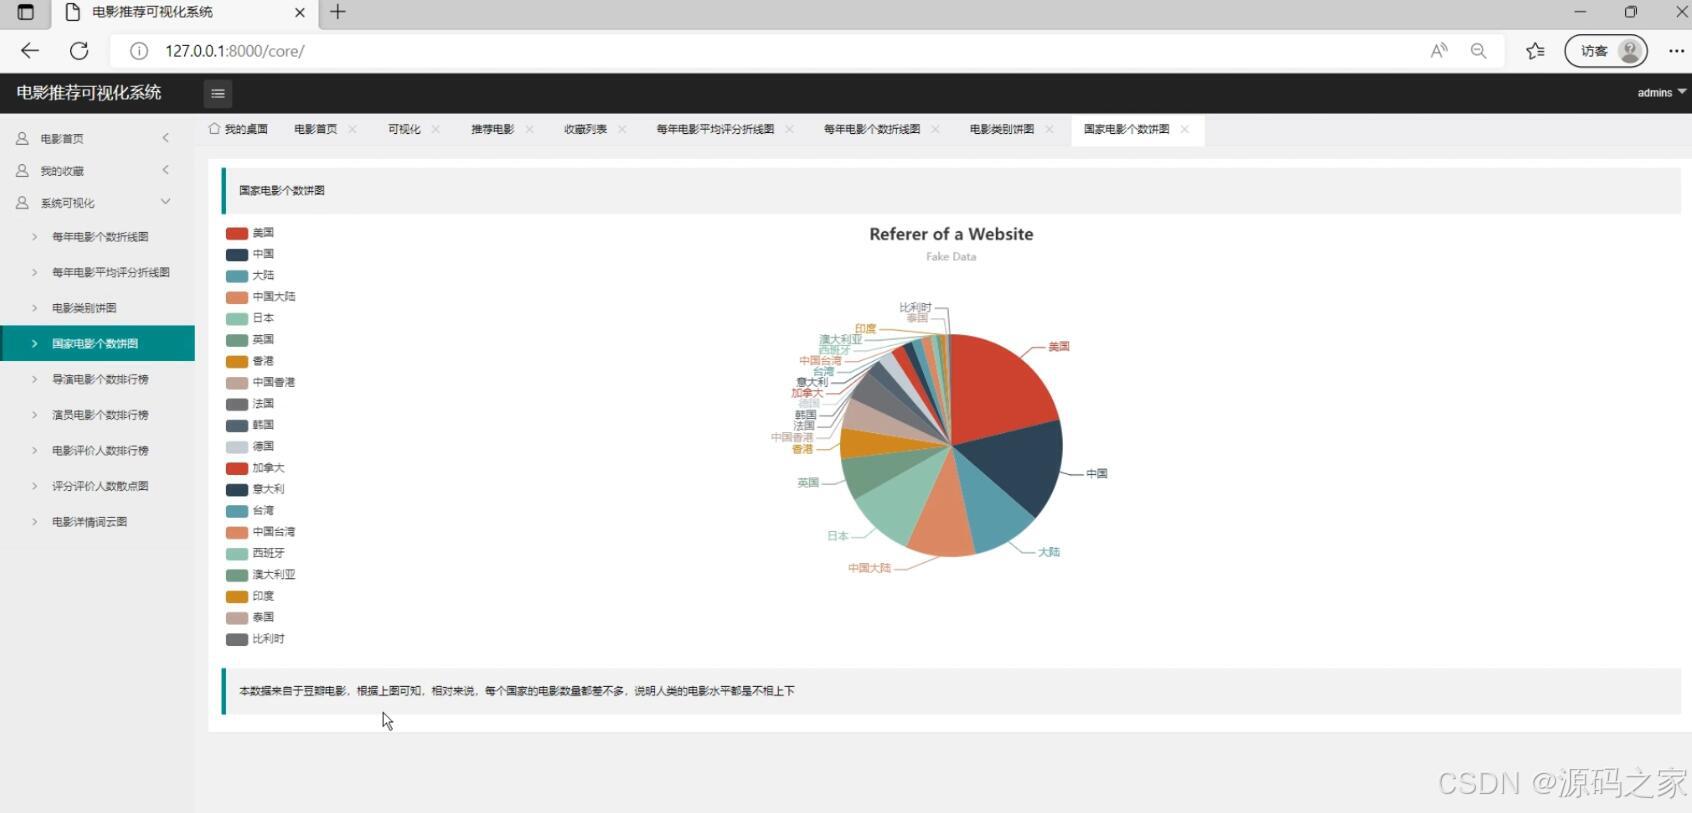Screen dimensions: 1692x813
Task: Click the 电影推荐可视化系统 header title
Action: (x=89, y=92)
